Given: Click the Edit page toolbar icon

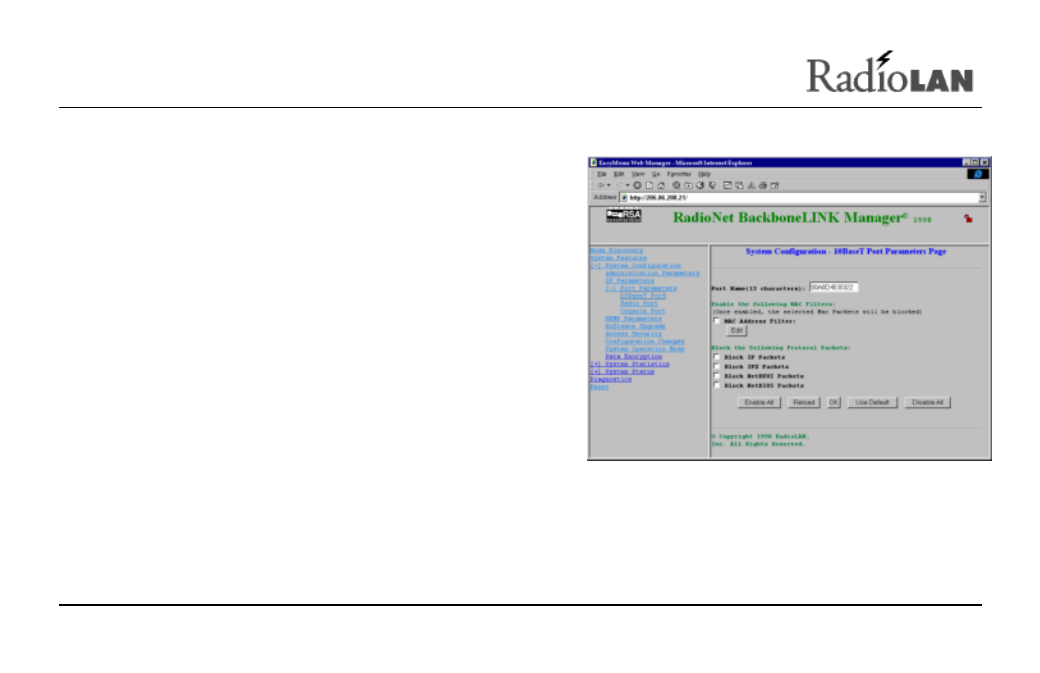Looking at the screenshot, I should pyautogui.click(x=775, y=186).
